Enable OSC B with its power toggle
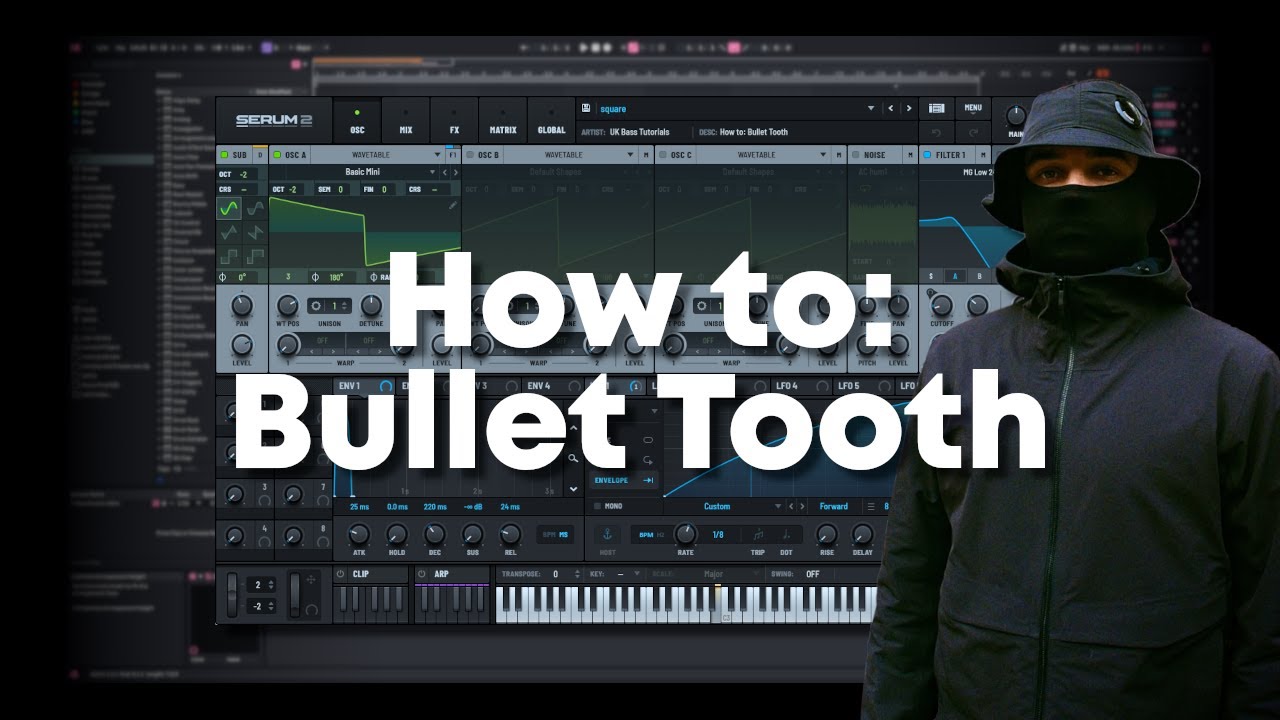 pos(470,155)
